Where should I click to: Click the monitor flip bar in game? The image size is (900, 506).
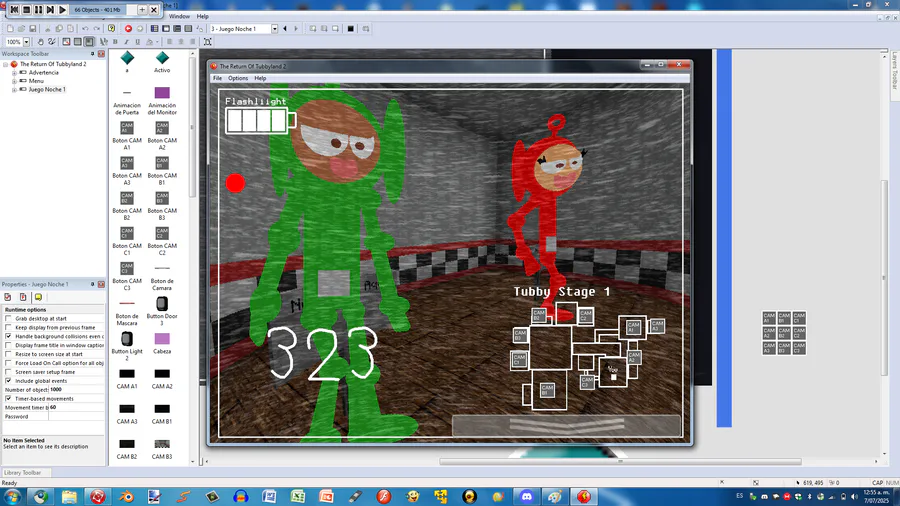(567, 426)
